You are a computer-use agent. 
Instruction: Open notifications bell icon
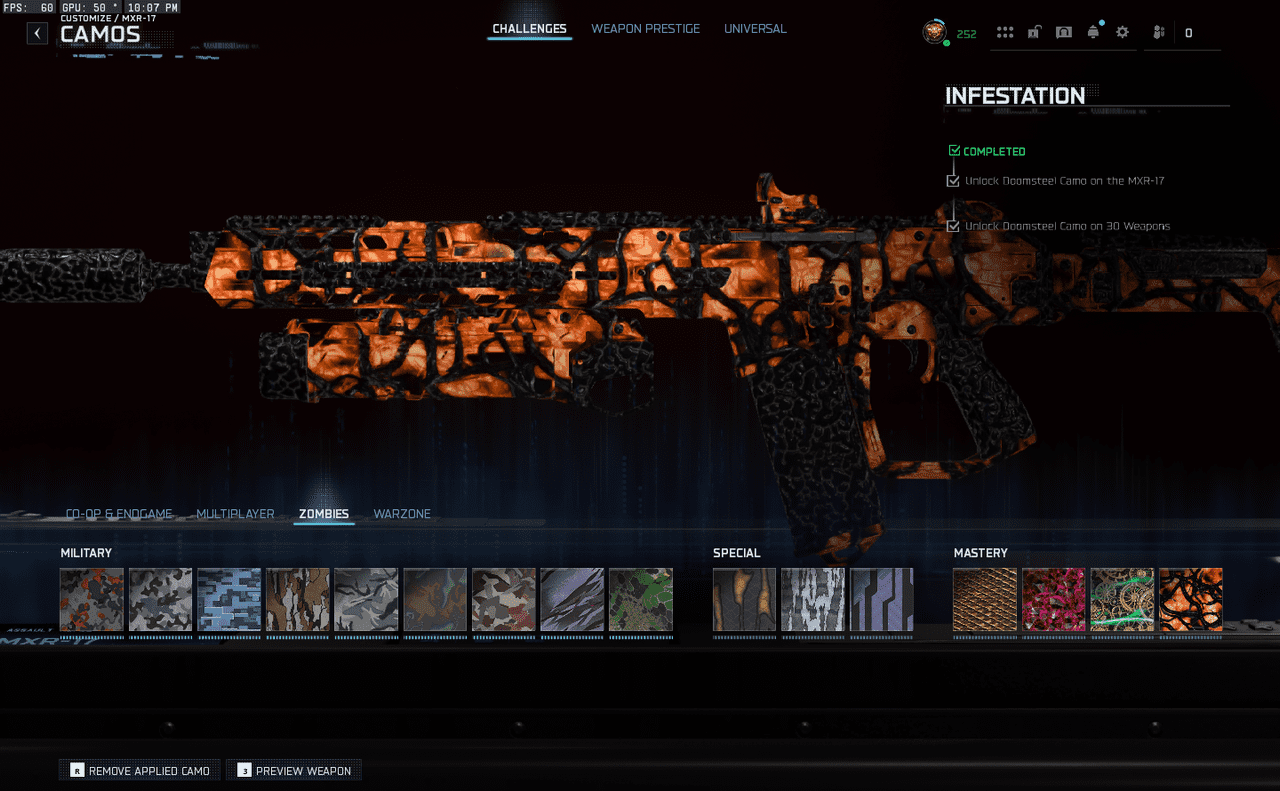click(1093, 33)
